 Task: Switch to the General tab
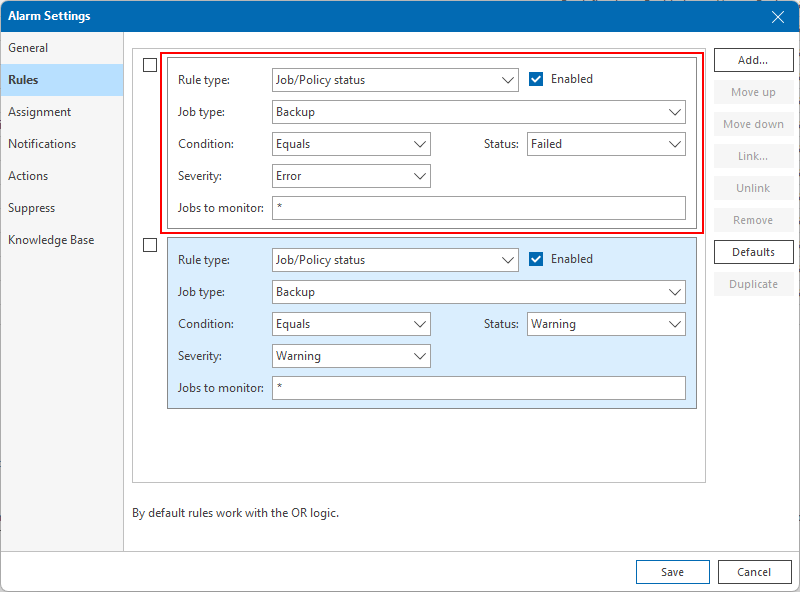pos(28,48)
